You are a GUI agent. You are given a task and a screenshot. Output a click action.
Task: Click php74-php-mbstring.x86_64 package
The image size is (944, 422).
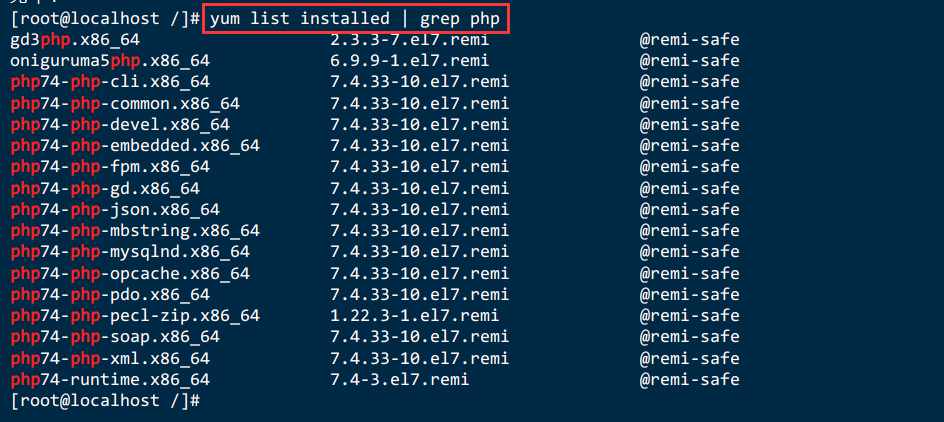[135, 231]
